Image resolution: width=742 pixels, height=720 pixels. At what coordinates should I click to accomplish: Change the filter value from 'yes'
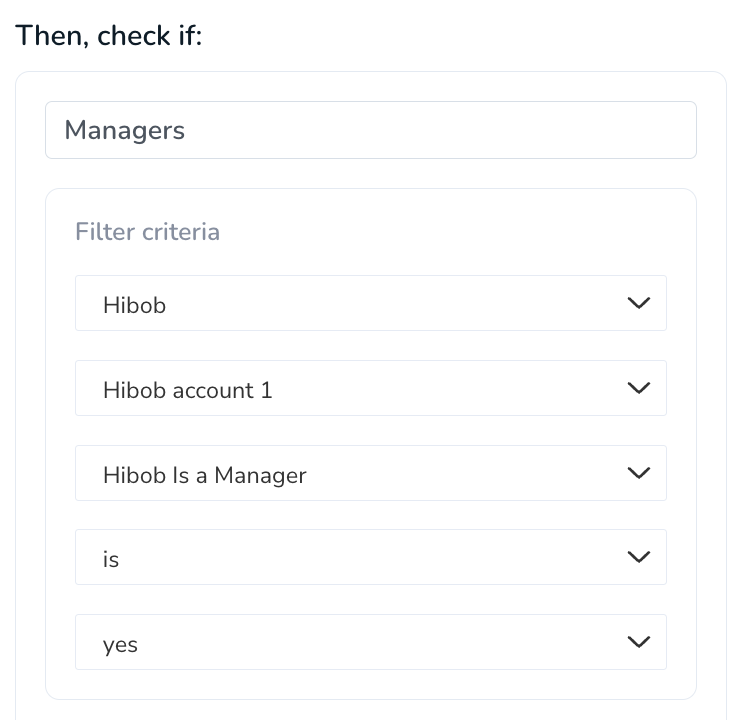[371, 642]
